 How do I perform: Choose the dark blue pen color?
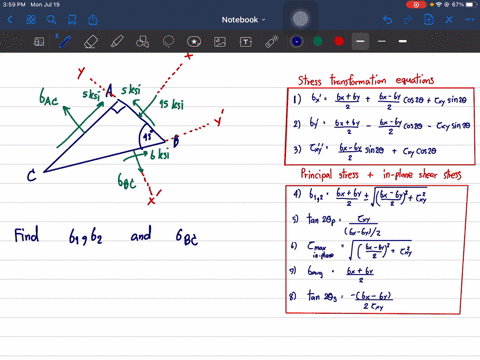pyautogui.click(x=297, y=41)
